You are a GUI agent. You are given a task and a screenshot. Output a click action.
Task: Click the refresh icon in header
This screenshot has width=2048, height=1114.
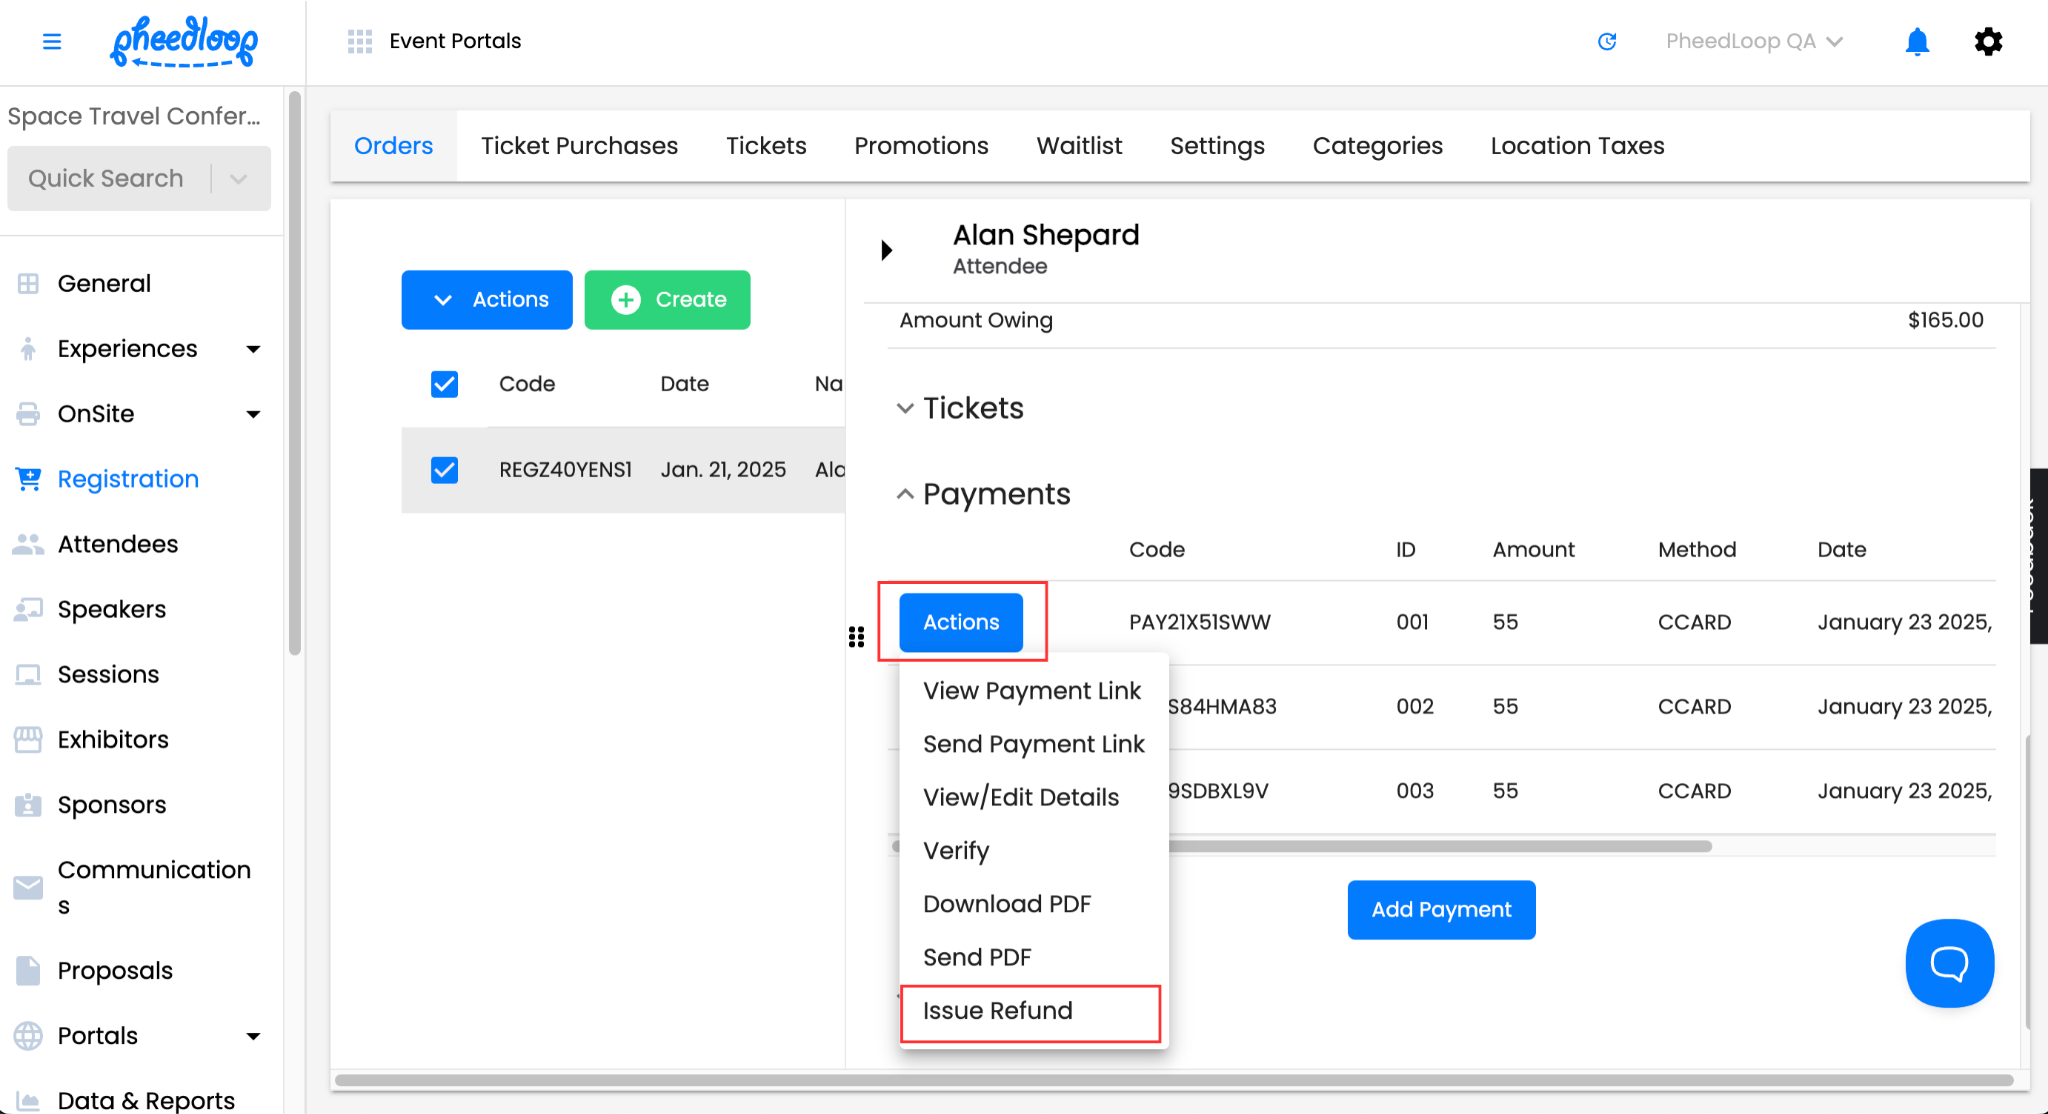tap(1607, 41)
